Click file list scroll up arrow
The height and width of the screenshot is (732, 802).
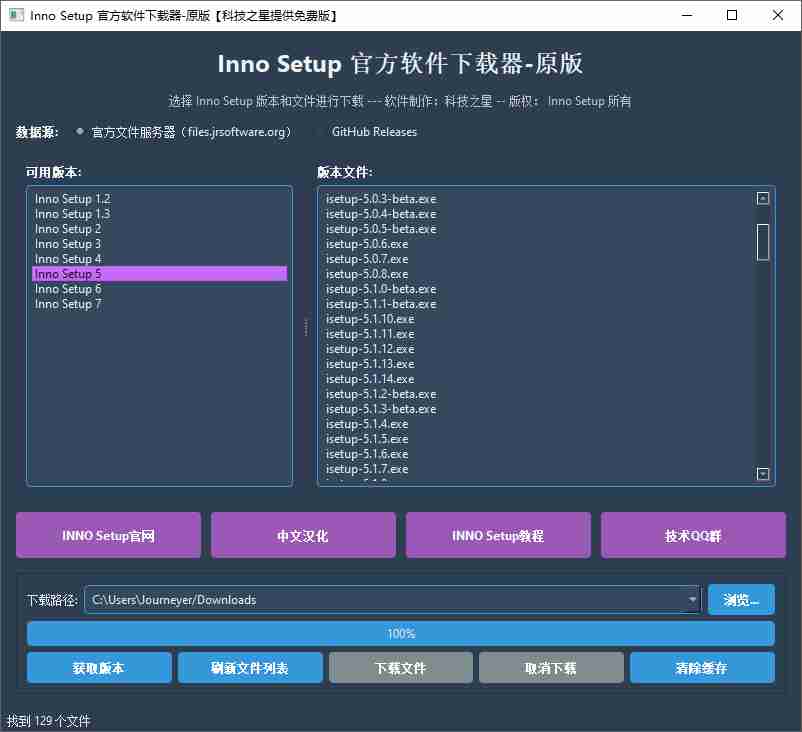pyautogui.click(x=762, y=198)
